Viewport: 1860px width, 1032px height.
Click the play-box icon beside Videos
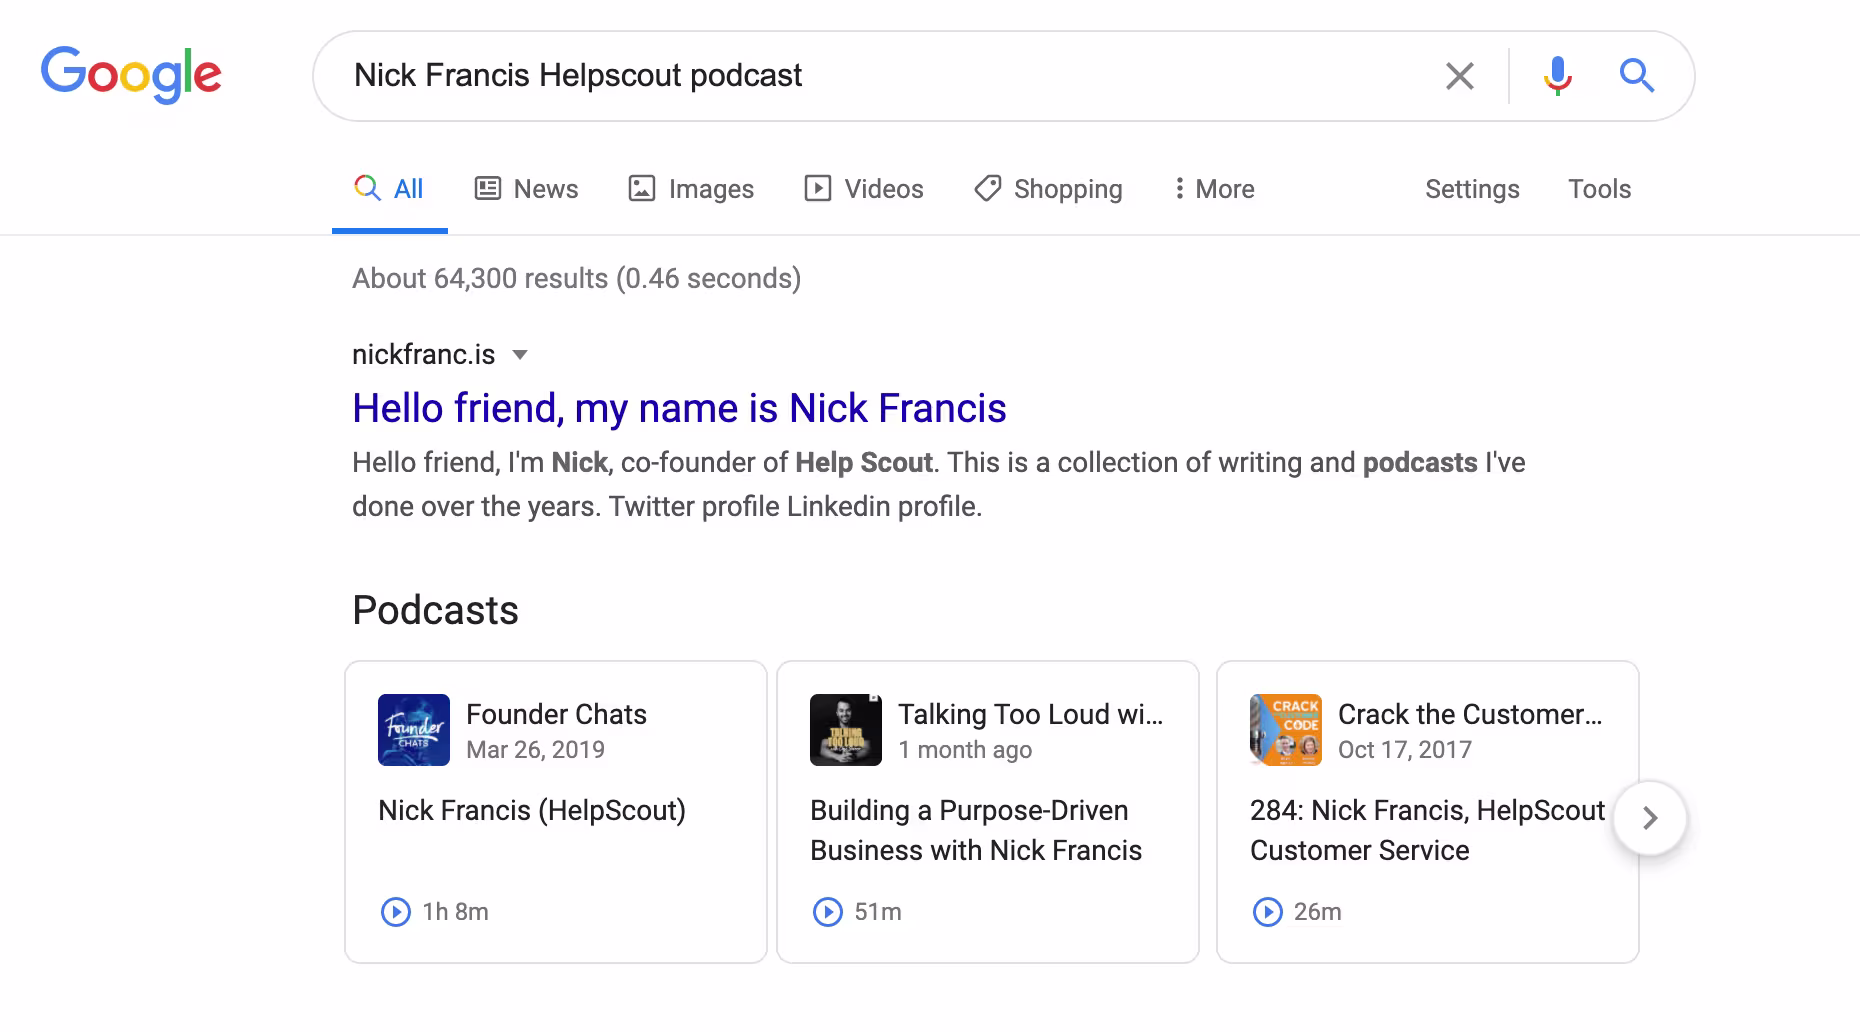818,188
